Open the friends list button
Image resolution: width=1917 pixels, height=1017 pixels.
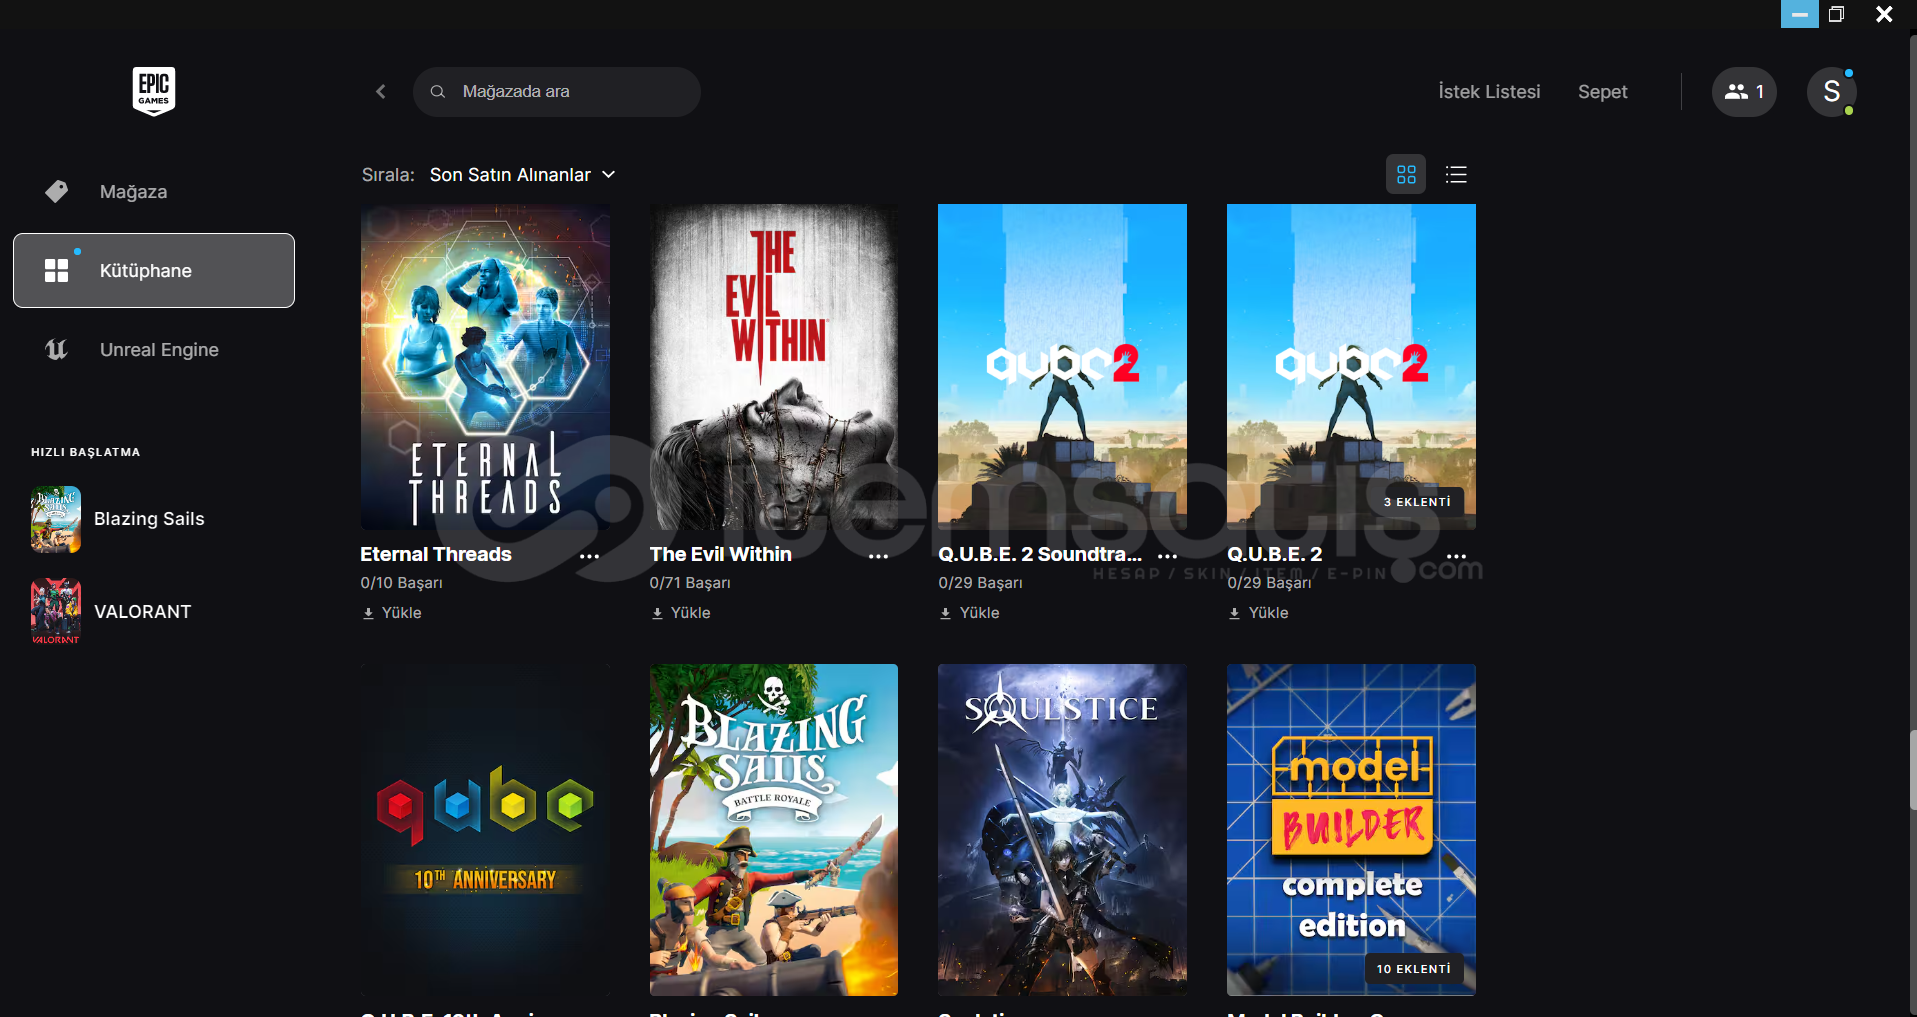click(1744, 92)
